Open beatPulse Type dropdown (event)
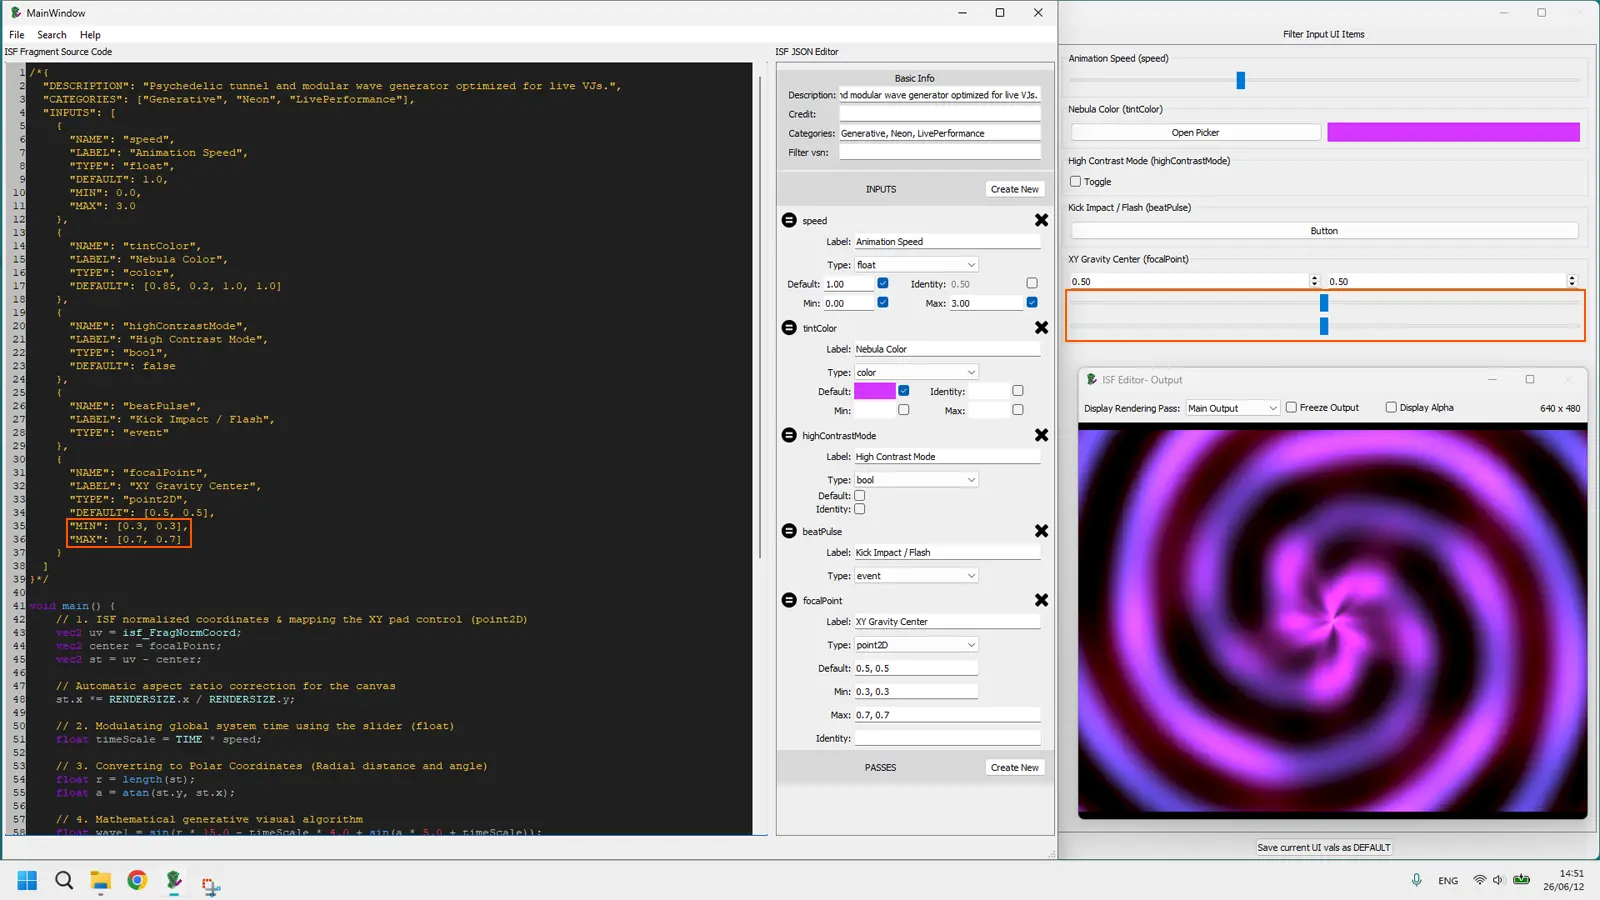Screen dimensions: 1600x900 pyautogui.click(x=916, y=576)
